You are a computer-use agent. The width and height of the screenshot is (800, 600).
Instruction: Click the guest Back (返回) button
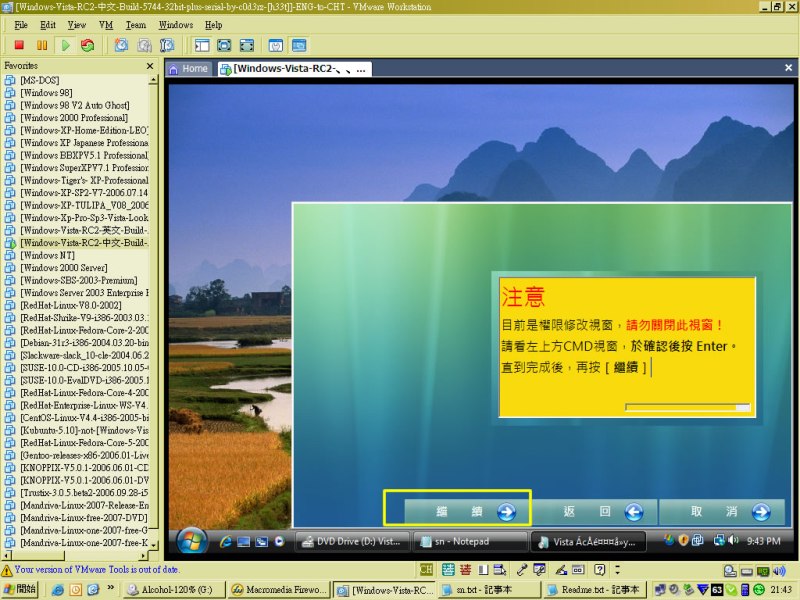tap(594, 512)
